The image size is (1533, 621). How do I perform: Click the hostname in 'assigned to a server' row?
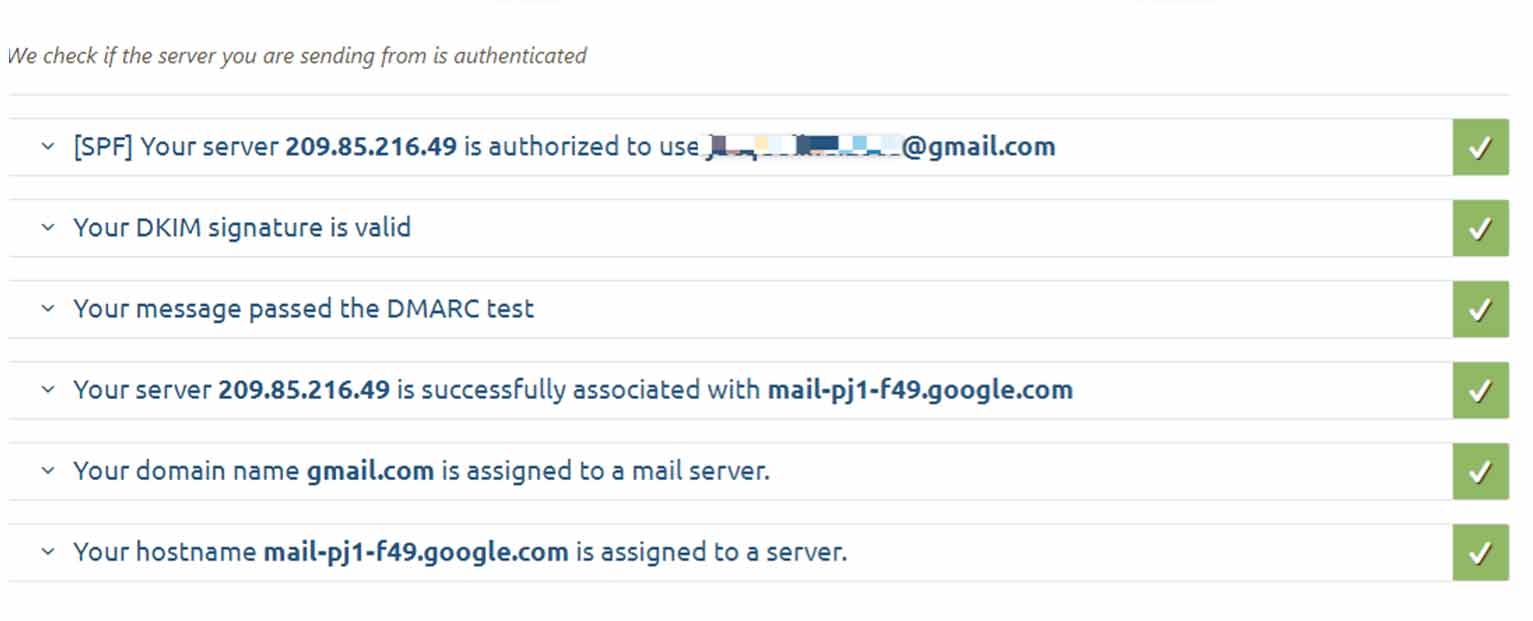(415, 552)
